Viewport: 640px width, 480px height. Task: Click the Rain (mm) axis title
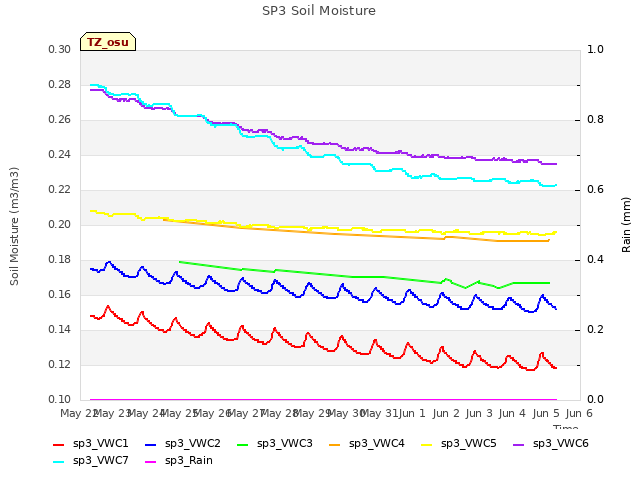(x=626, y=224)
